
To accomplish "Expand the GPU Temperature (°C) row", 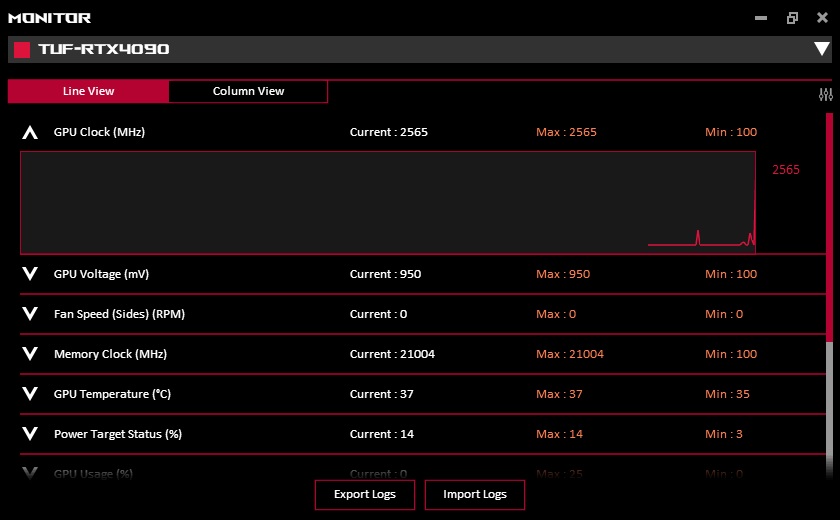I will [x=30, y=394].
